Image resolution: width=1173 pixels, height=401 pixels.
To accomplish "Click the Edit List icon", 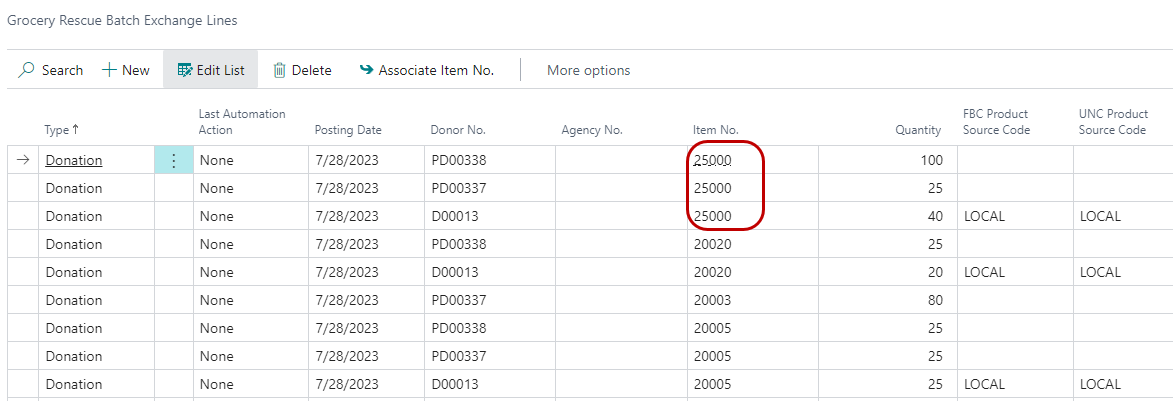I will (184, 70).
